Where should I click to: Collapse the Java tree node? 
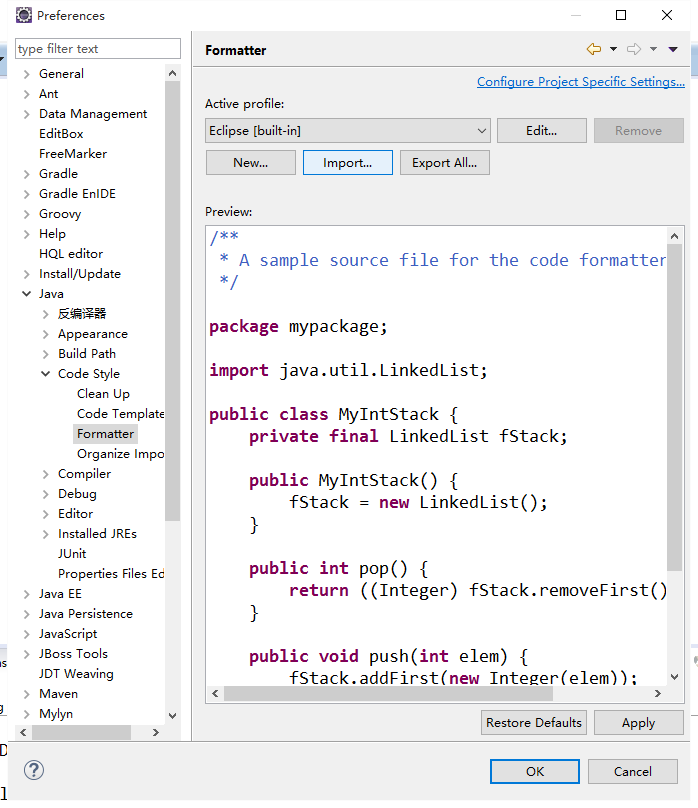[x=26, y=294]
